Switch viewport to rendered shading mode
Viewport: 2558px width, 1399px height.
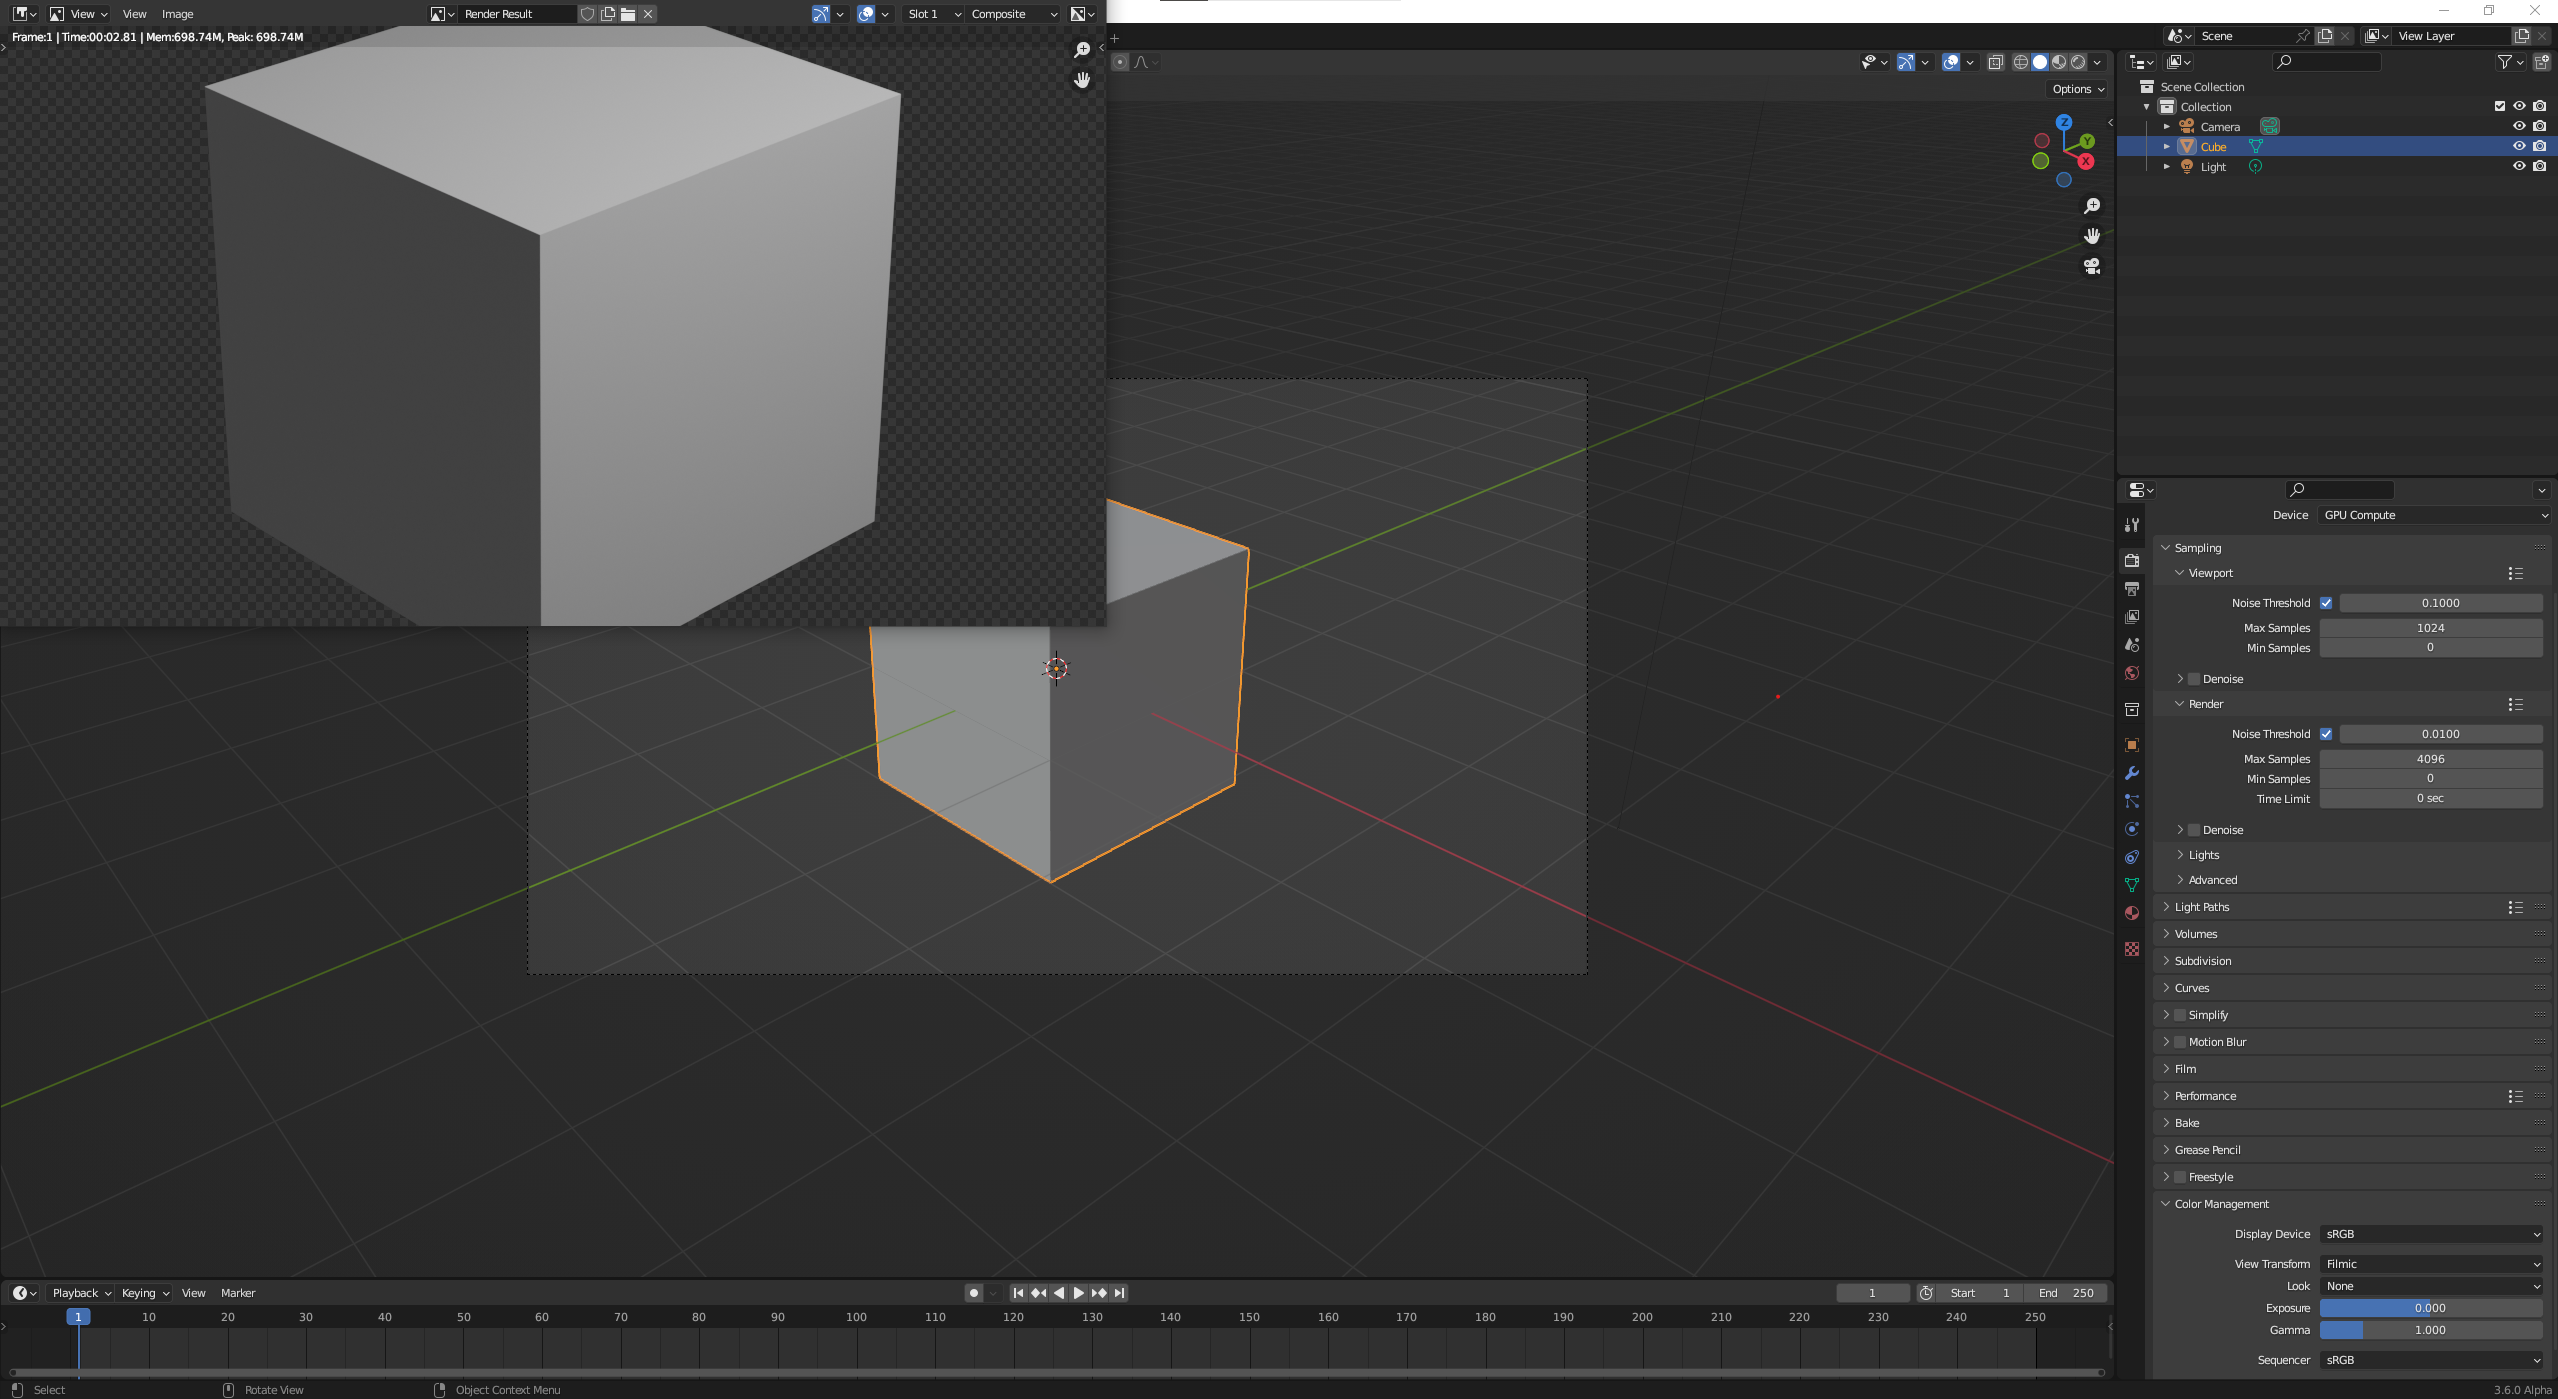click(2078, 62)
